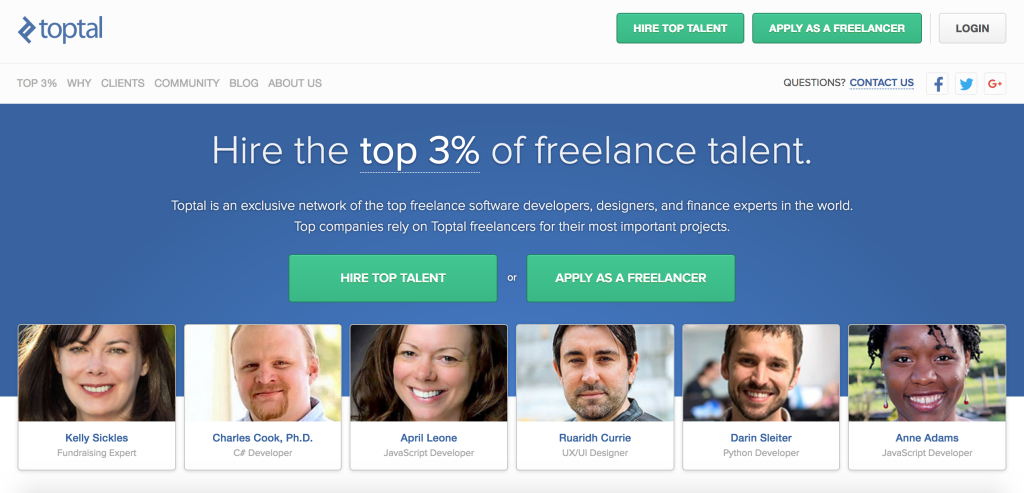Screen dimensions: 1024x493
Task: Click the large Apply as a Freelancer button
Action: 631,278
